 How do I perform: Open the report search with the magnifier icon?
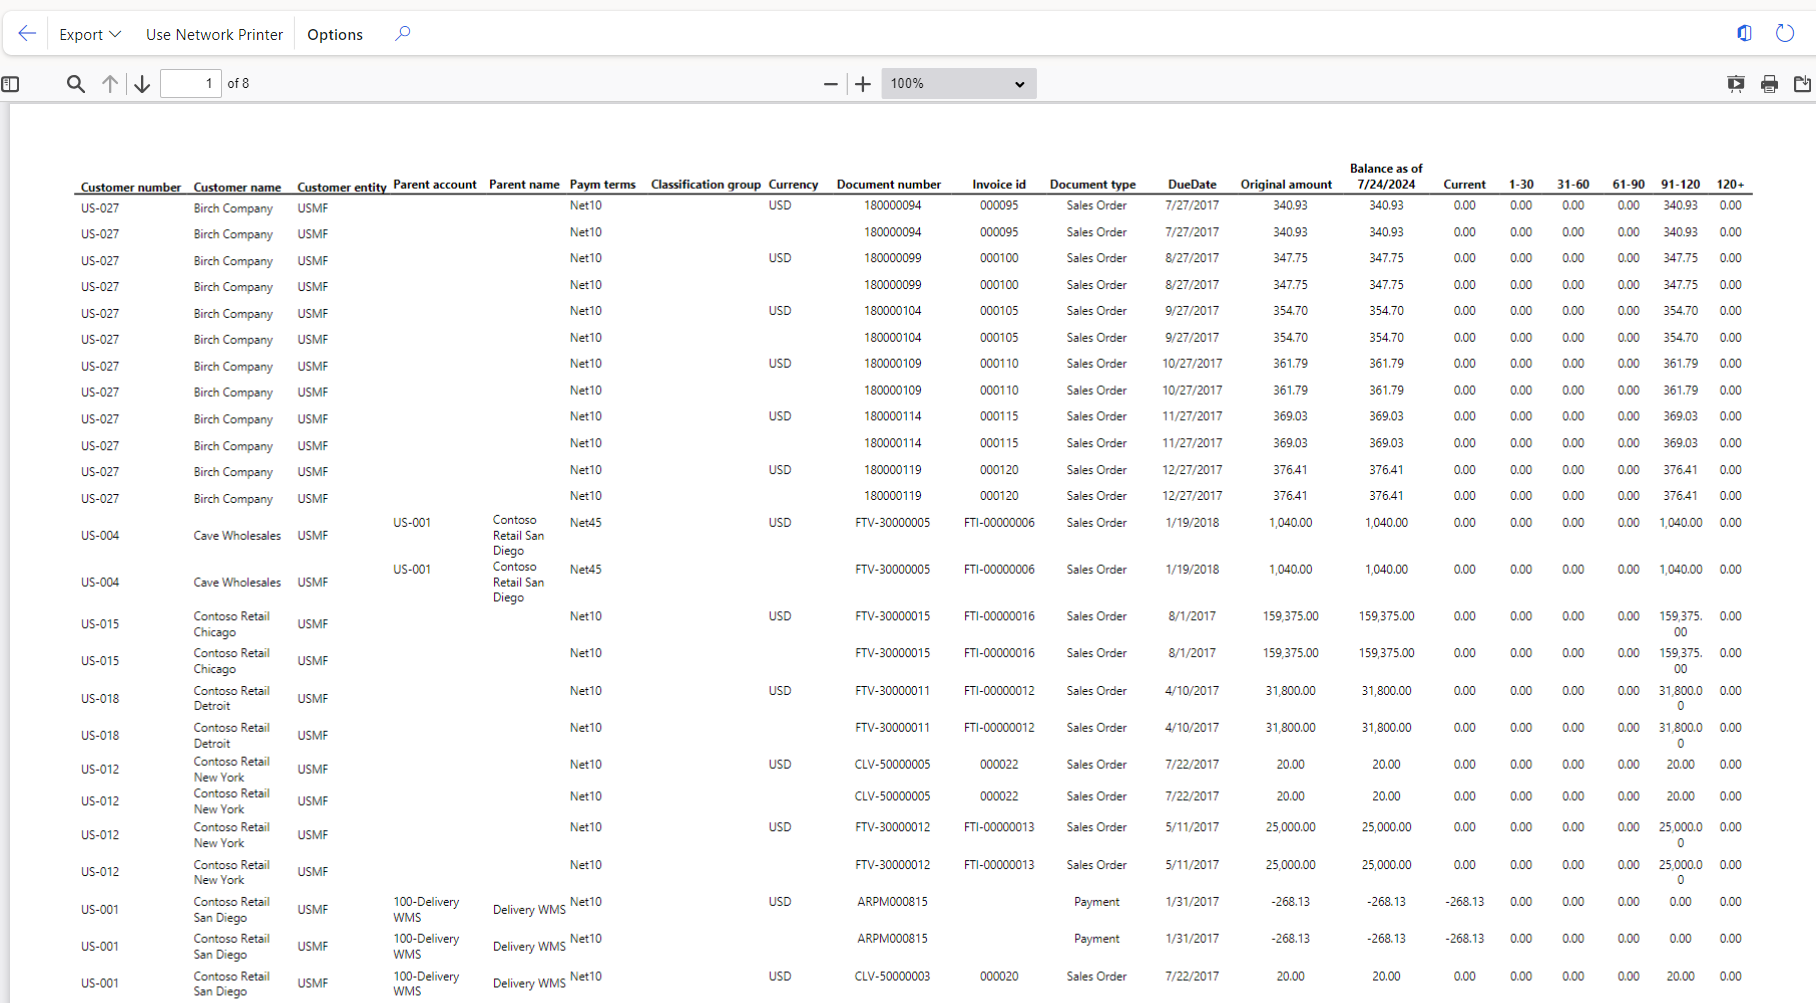coord(75,84)
